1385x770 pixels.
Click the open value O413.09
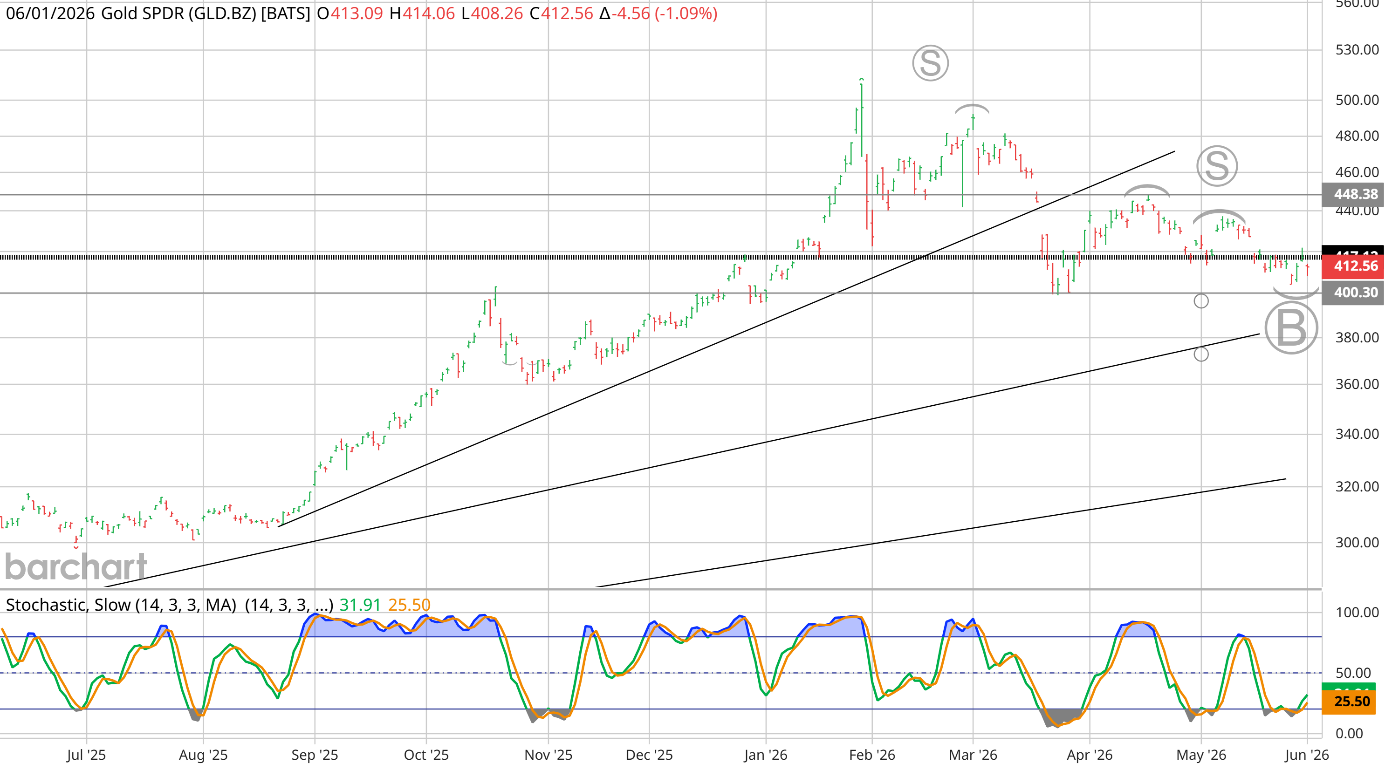[x=350, y=14]
